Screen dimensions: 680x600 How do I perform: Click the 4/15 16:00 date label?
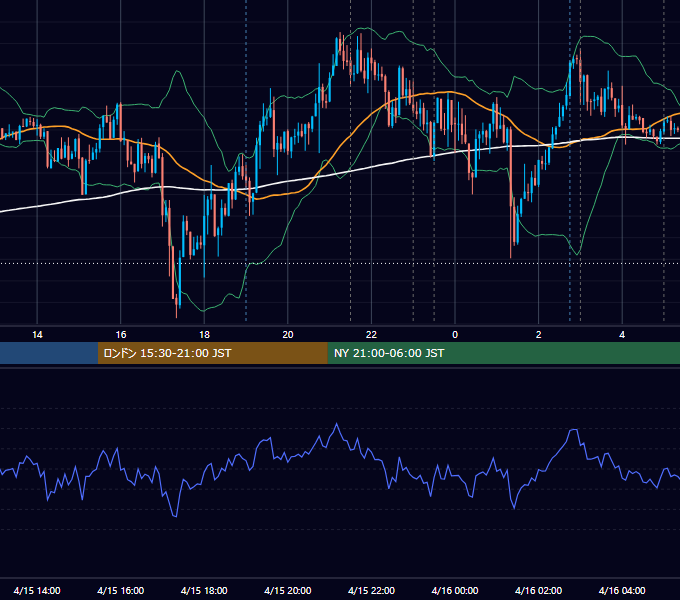tap(121, 590)
